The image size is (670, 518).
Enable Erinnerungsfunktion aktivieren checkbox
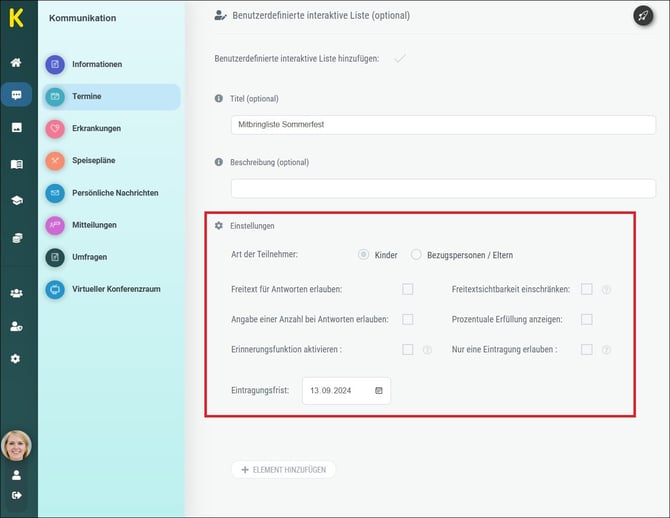tap(408, 350)
